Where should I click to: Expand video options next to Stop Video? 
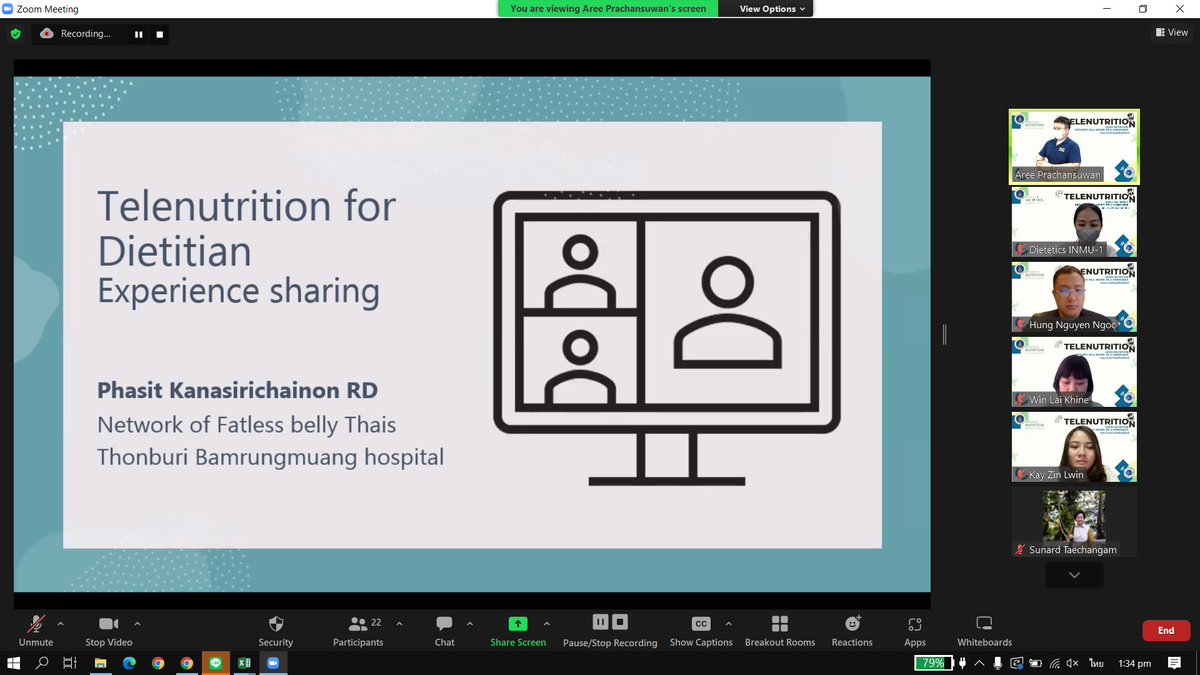[137, 622]
